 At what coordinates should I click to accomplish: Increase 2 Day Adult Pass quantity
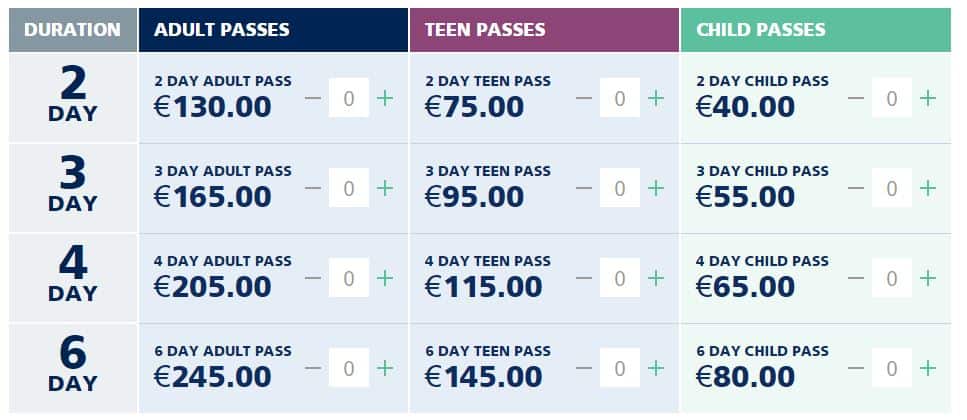(385, 98)
